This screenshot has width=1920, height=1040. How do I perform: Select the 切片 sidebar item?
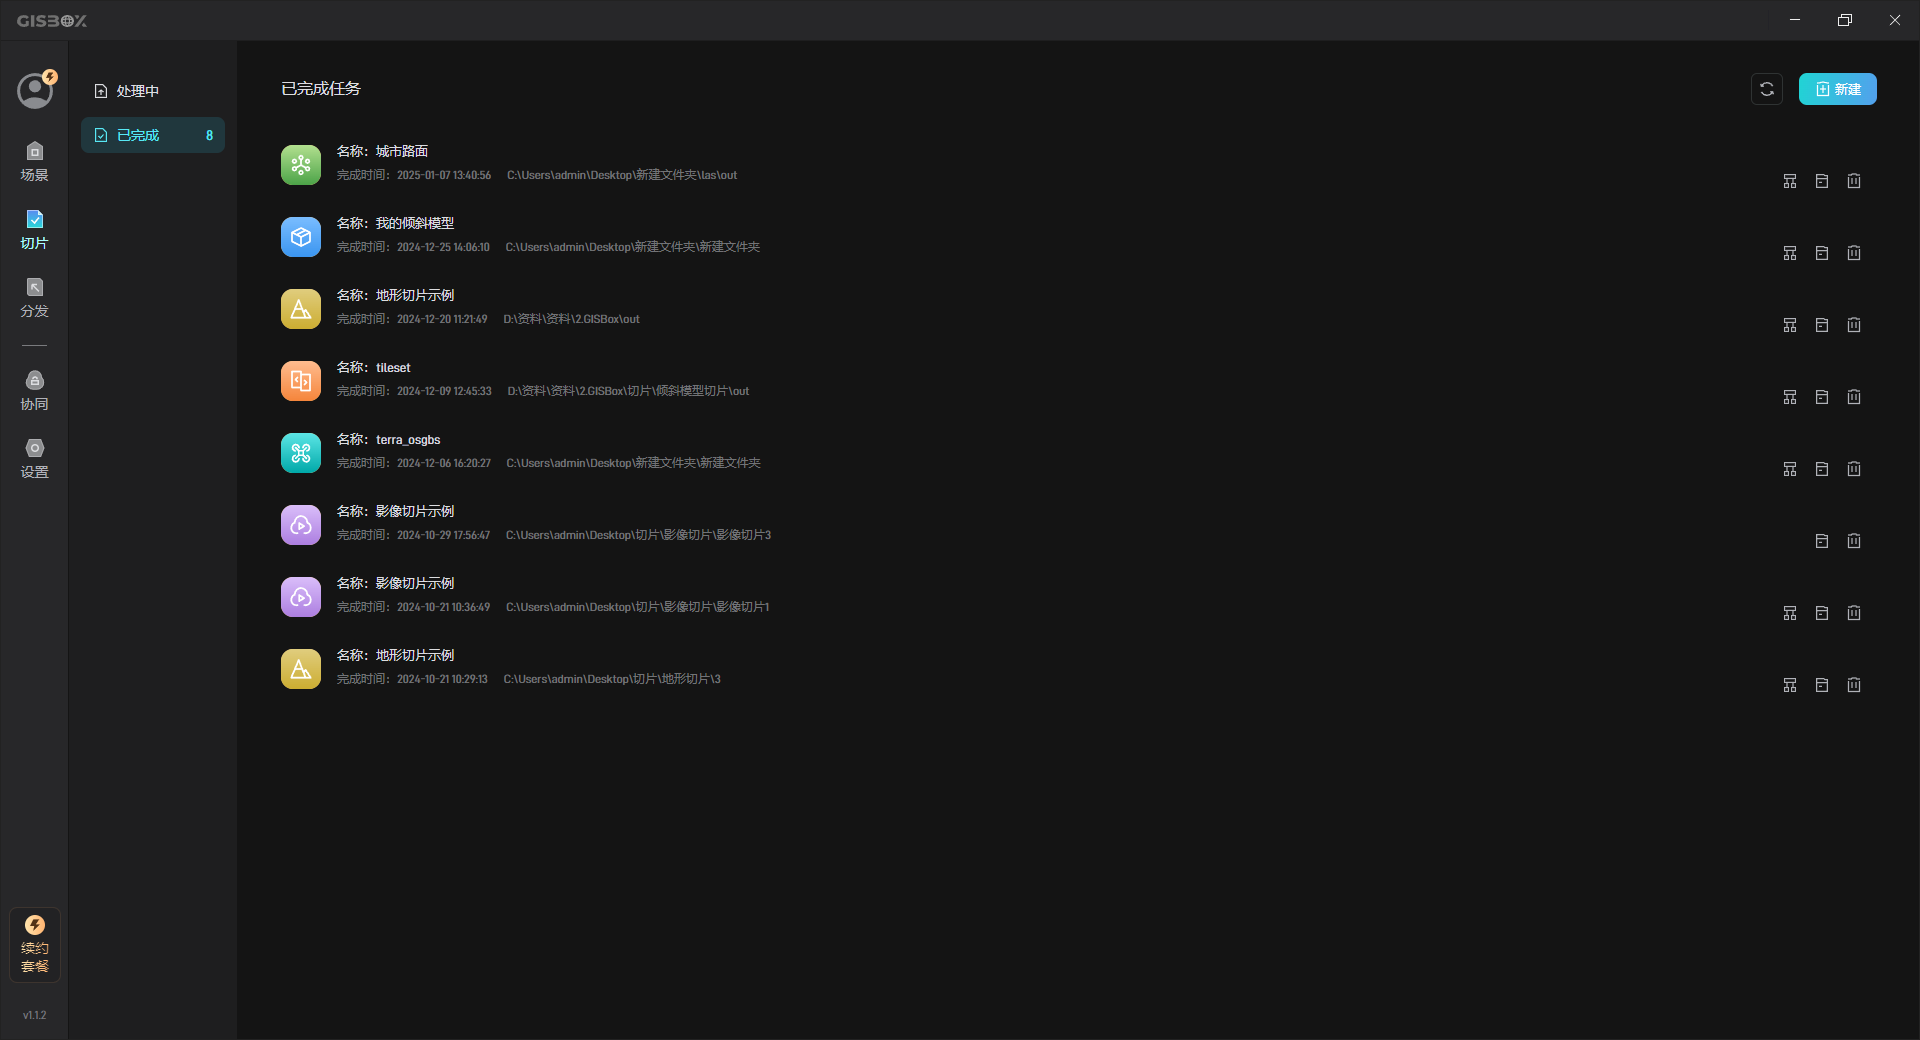tap(34, 230)
